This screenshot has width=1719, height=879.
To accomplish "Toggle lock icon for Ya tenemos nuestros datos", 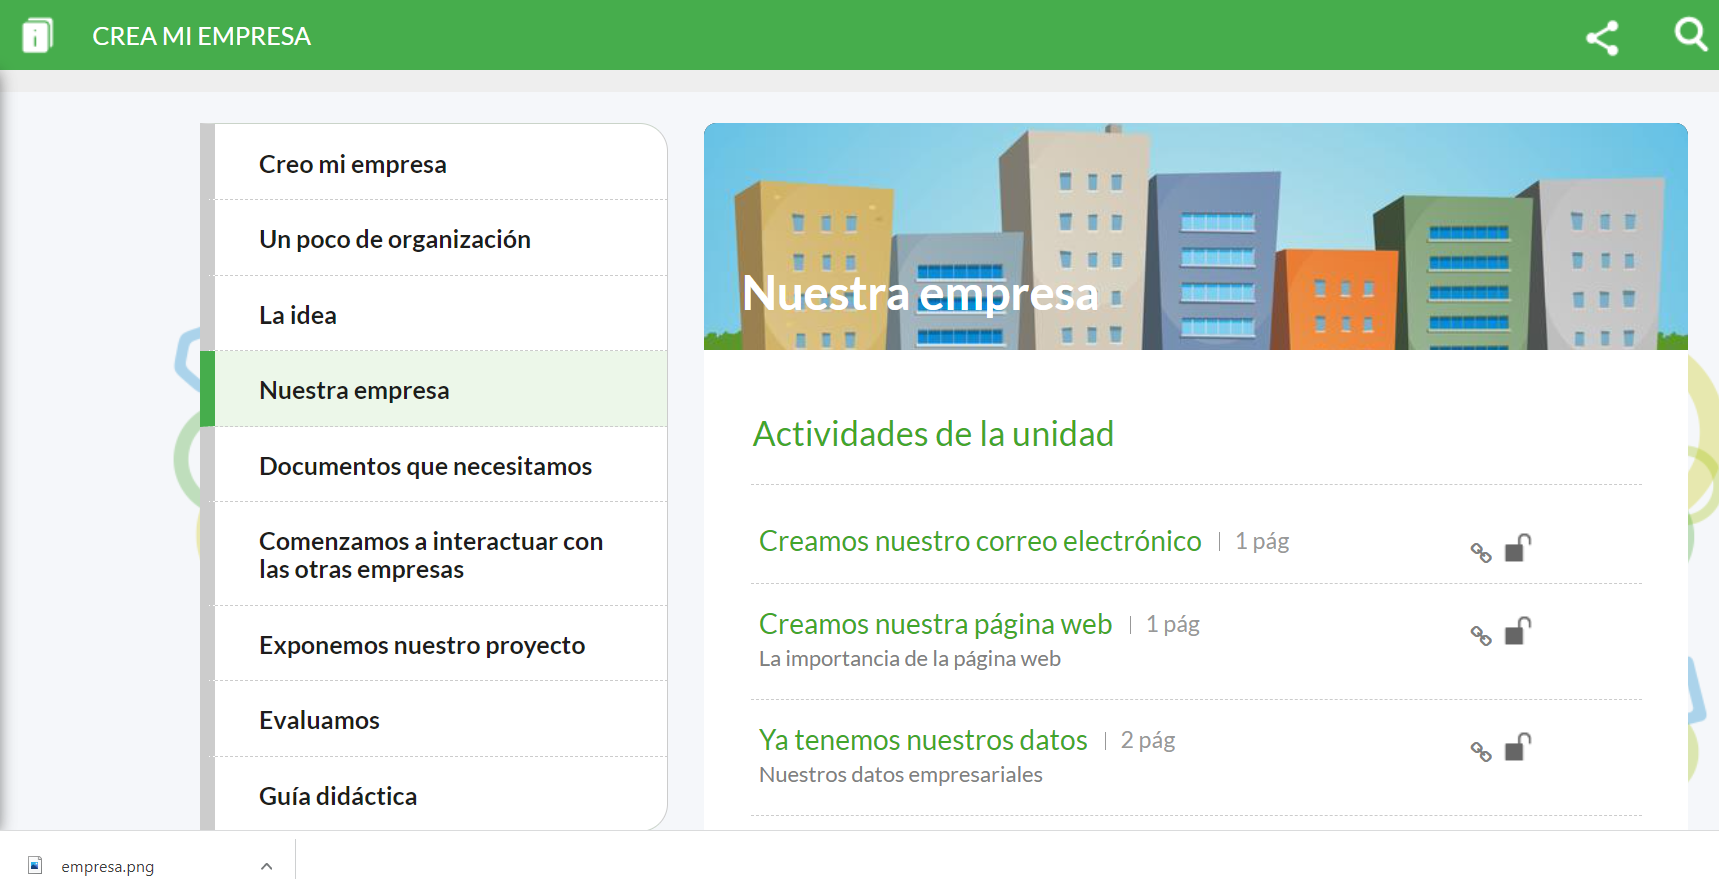I will pos(1518,746).
